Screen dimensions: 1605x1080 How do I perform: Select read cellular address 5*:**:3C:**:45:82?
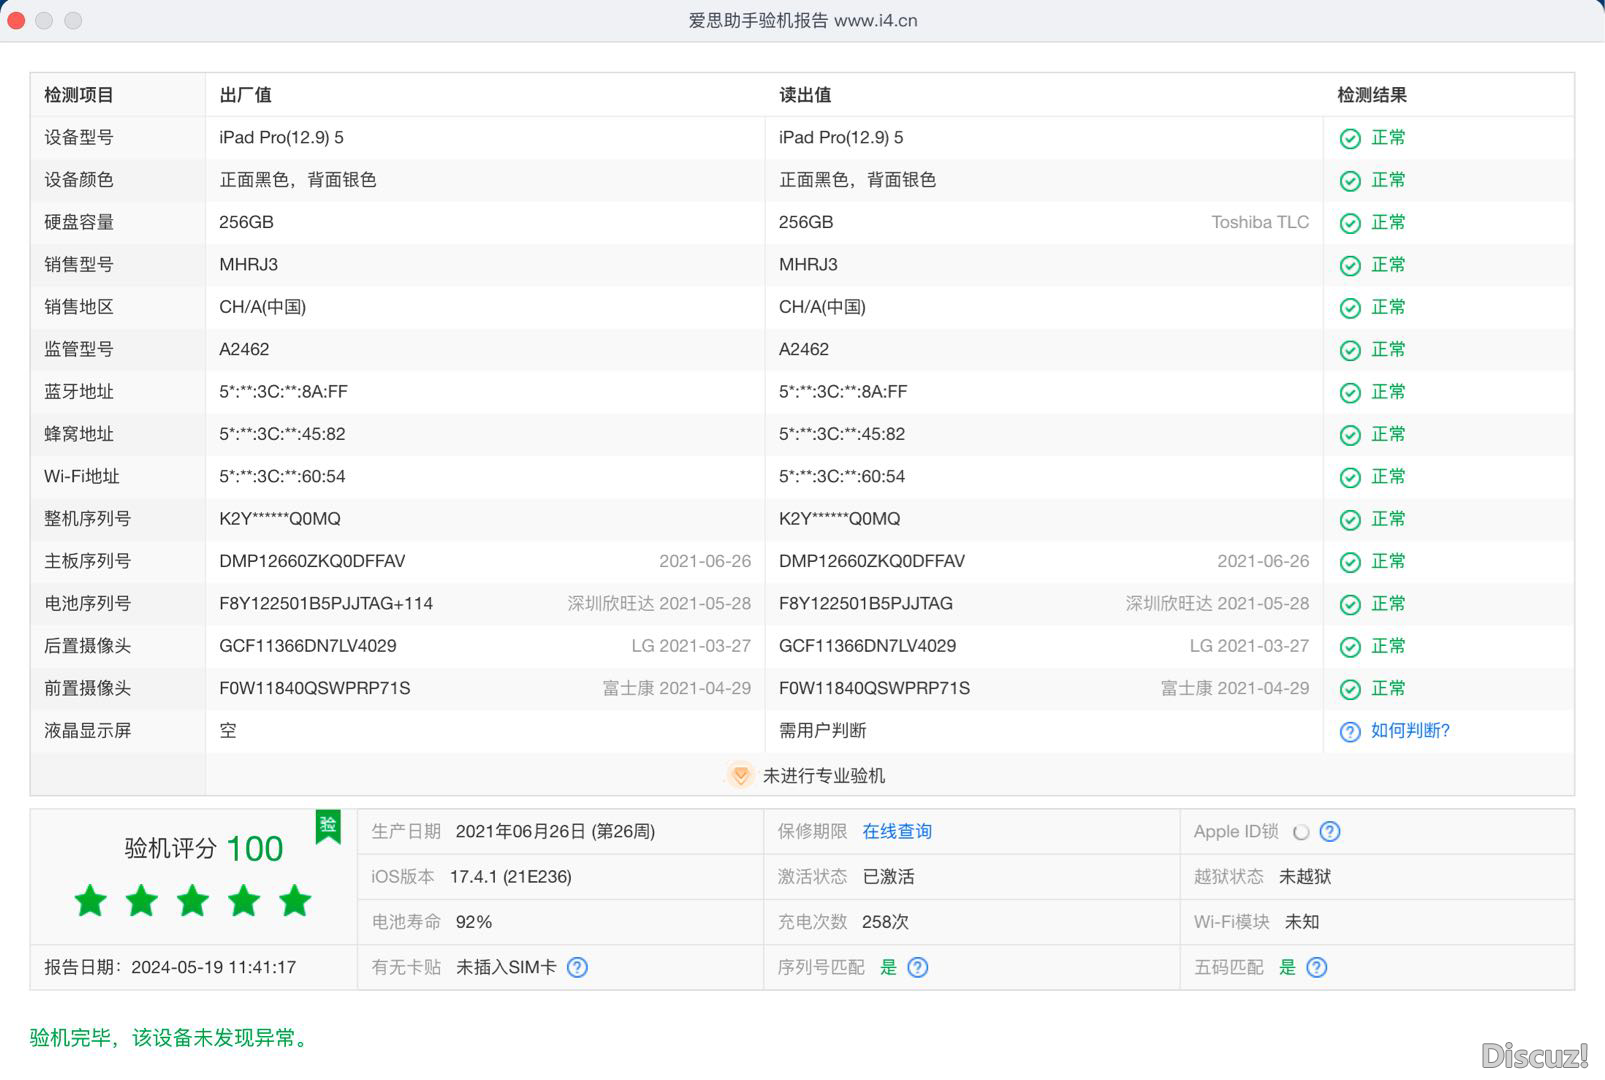click(842, 434)
